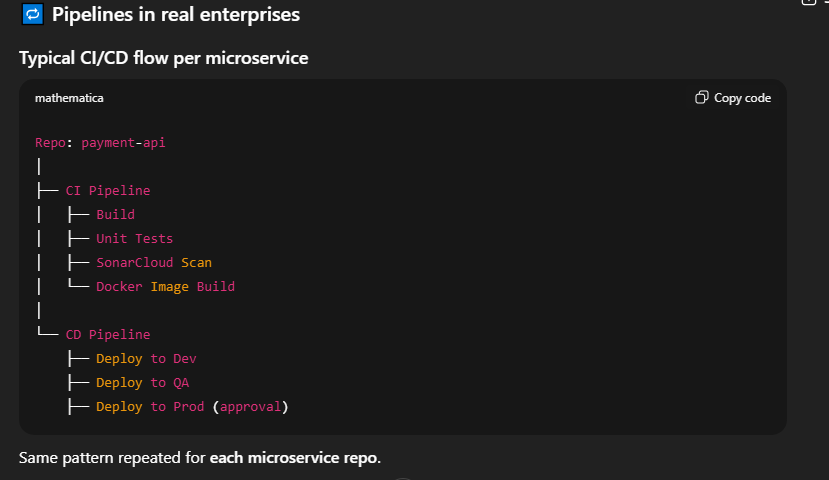Click the payment-api repo name
Viewport: 829px width, 480px height.
(x=123, y=143)
